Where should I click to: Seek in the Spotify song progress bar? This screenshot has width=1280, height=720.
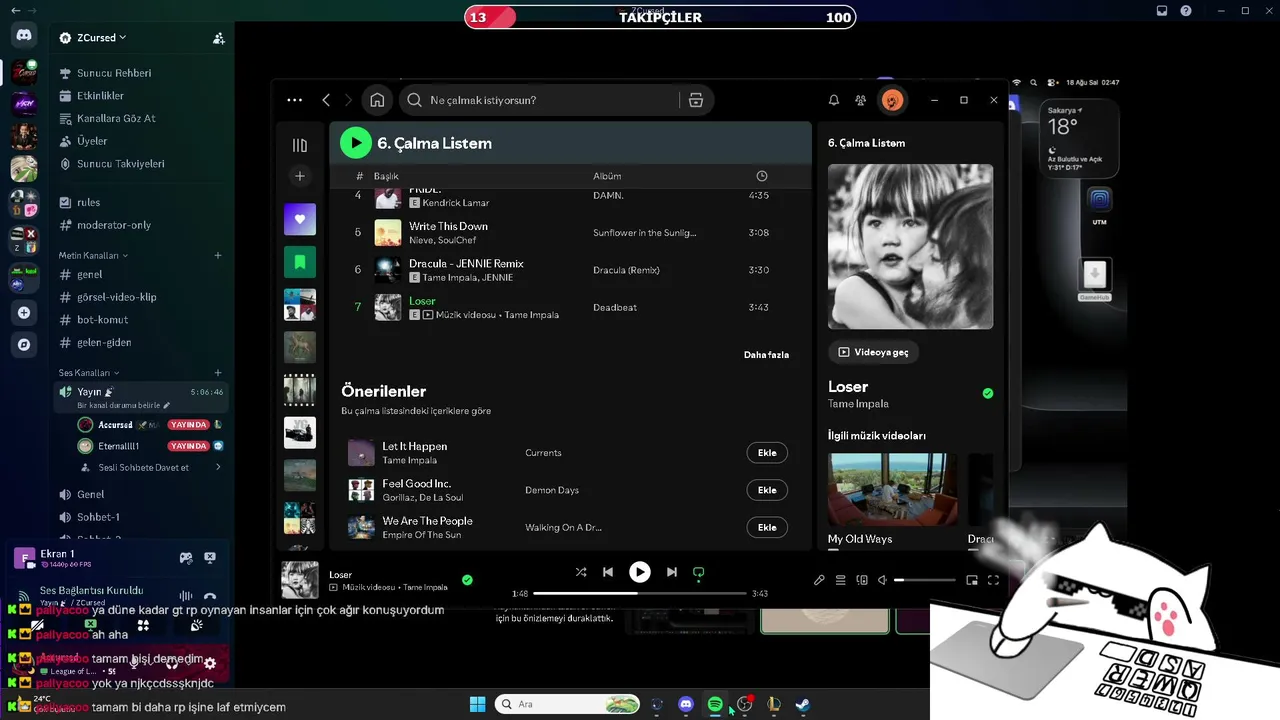pyautogui.click(x=640, y=593)
